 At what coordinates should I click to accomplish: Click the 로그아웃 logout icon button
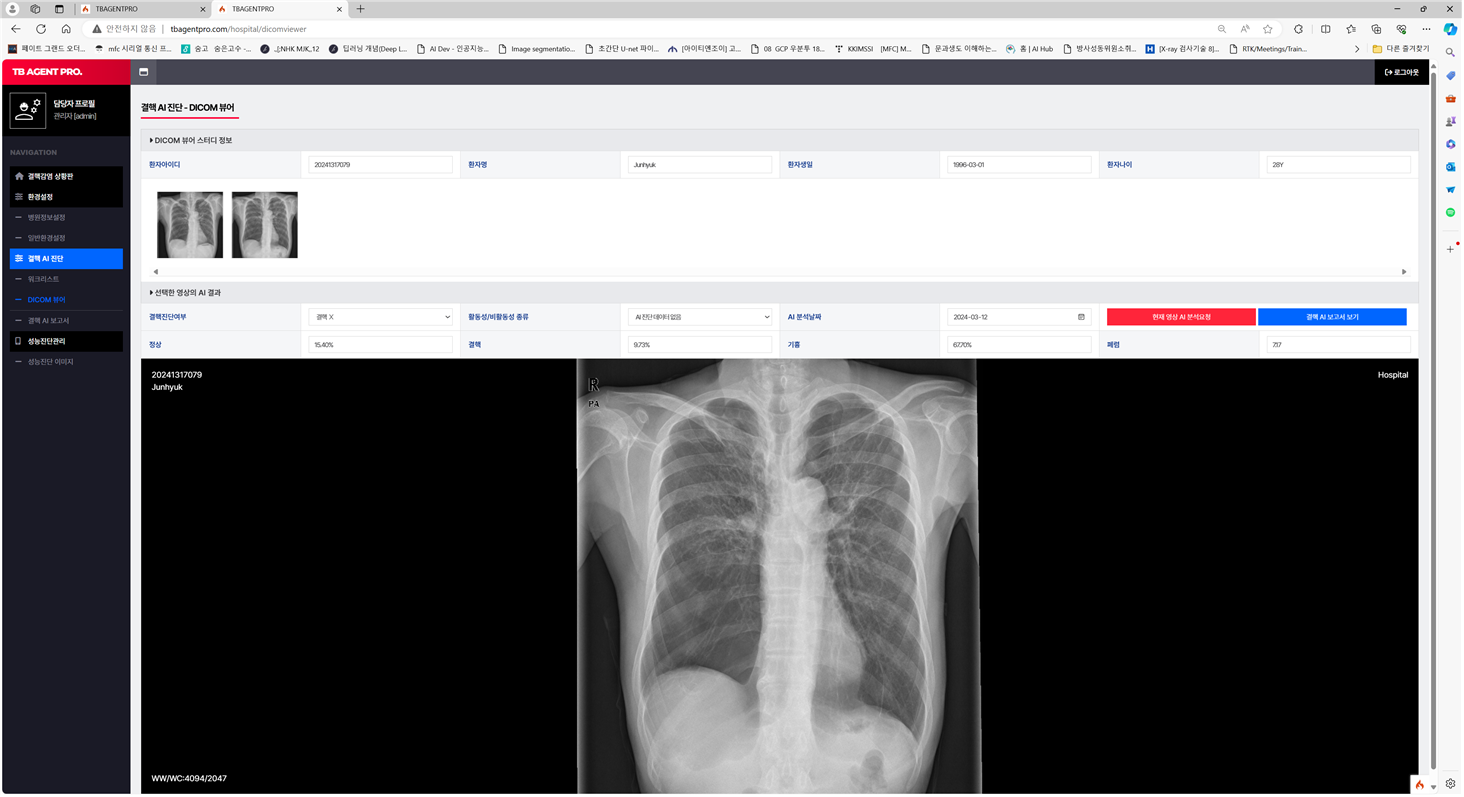coord(1401,72)
